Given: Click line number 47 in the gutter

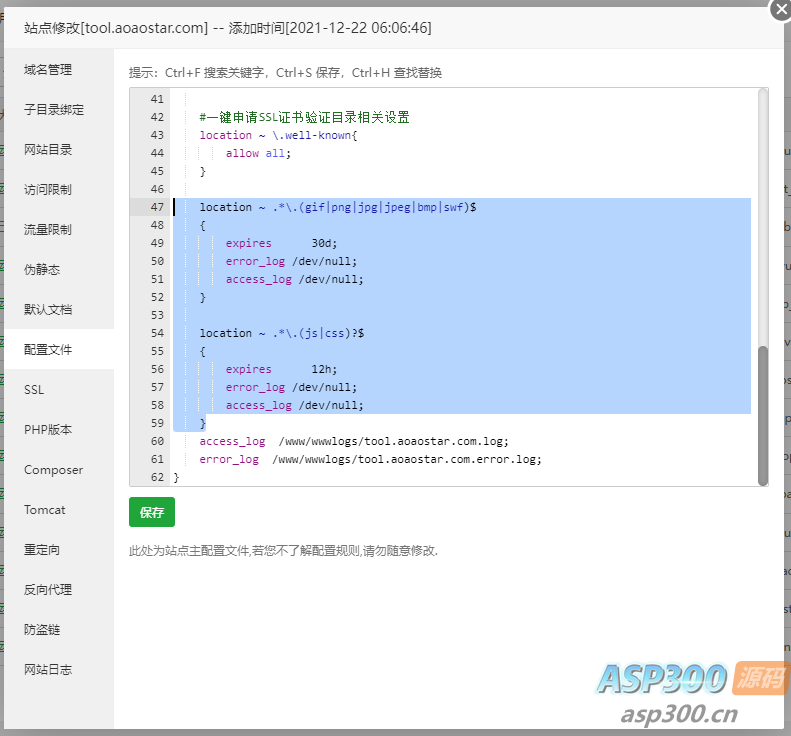Looking at the screenshot, I should 156,207.
